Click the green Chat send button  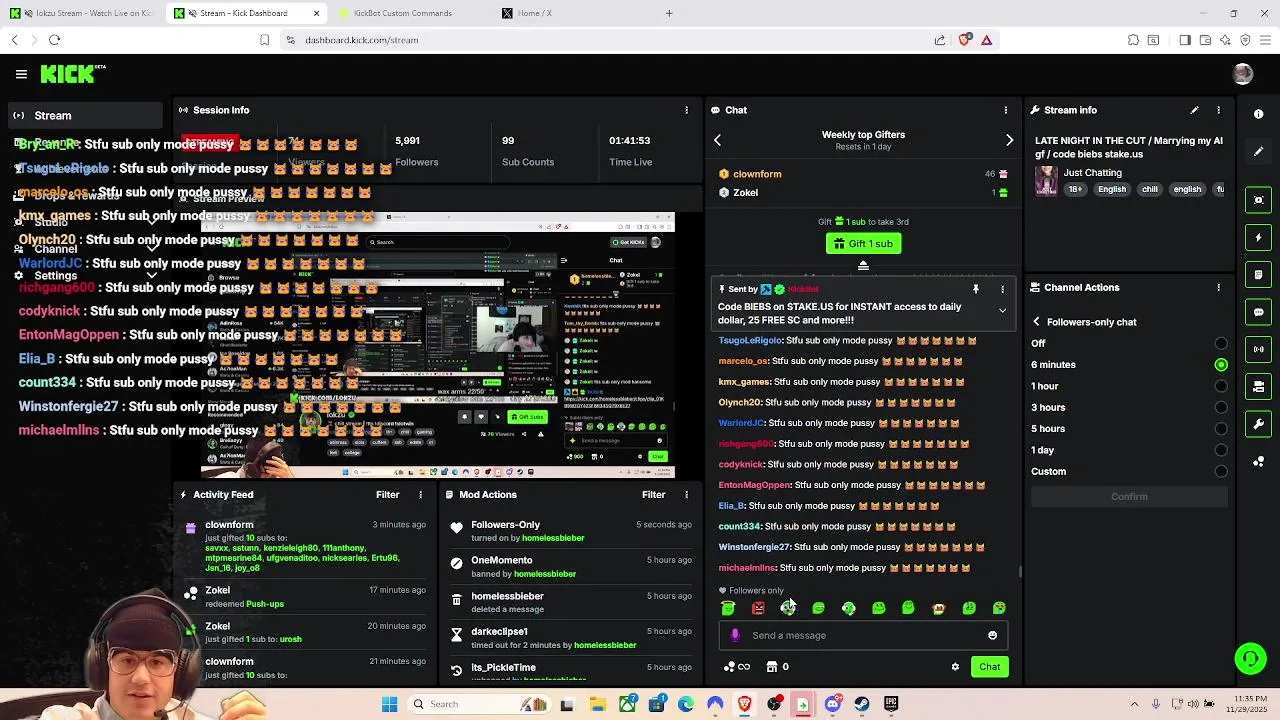point(989,667)
